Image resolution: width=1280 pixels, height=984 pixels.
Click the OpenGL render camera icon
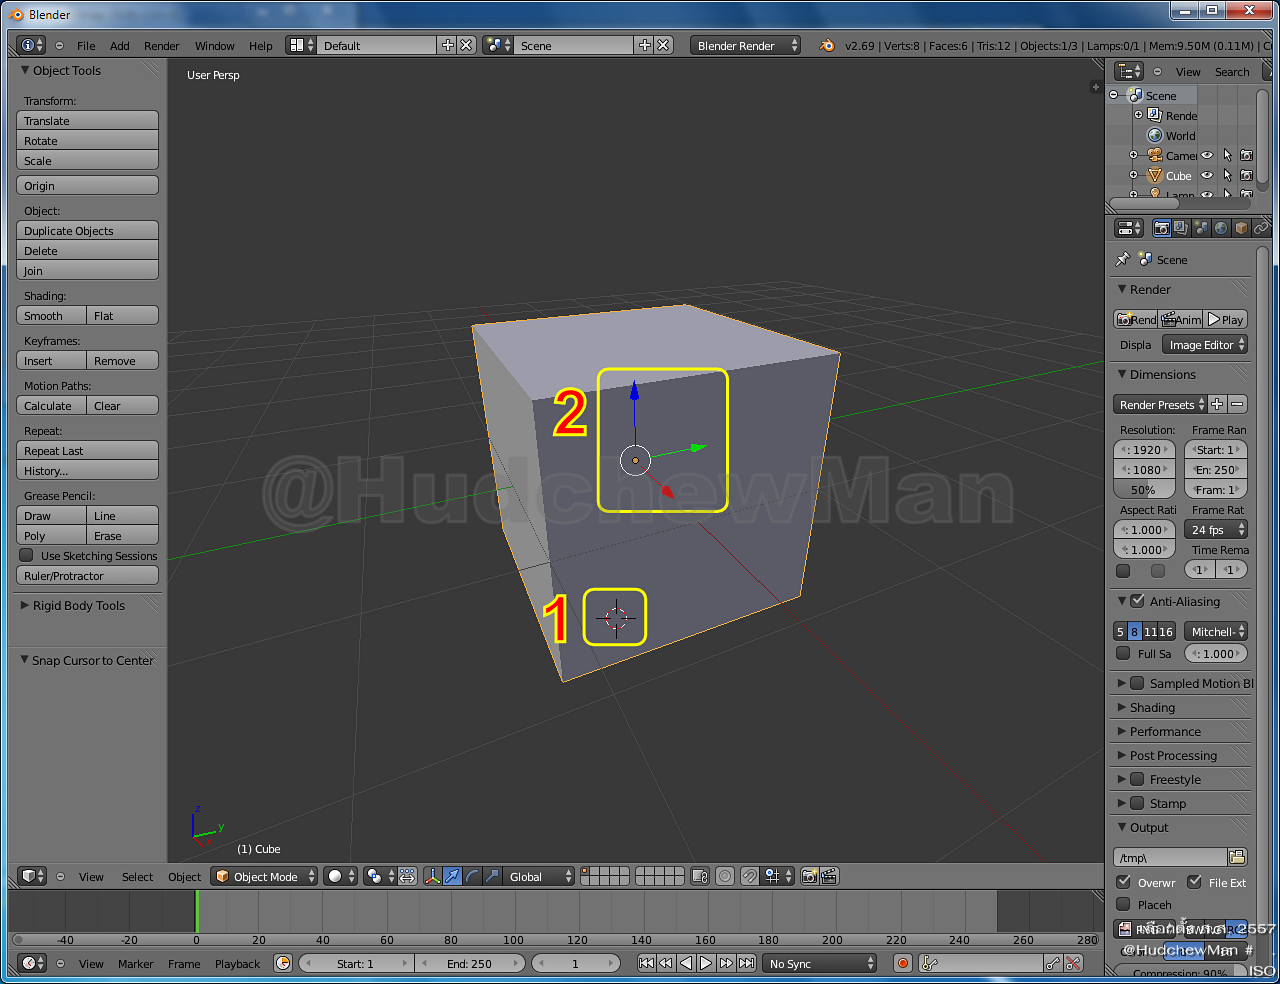click(x=809, y=876)
